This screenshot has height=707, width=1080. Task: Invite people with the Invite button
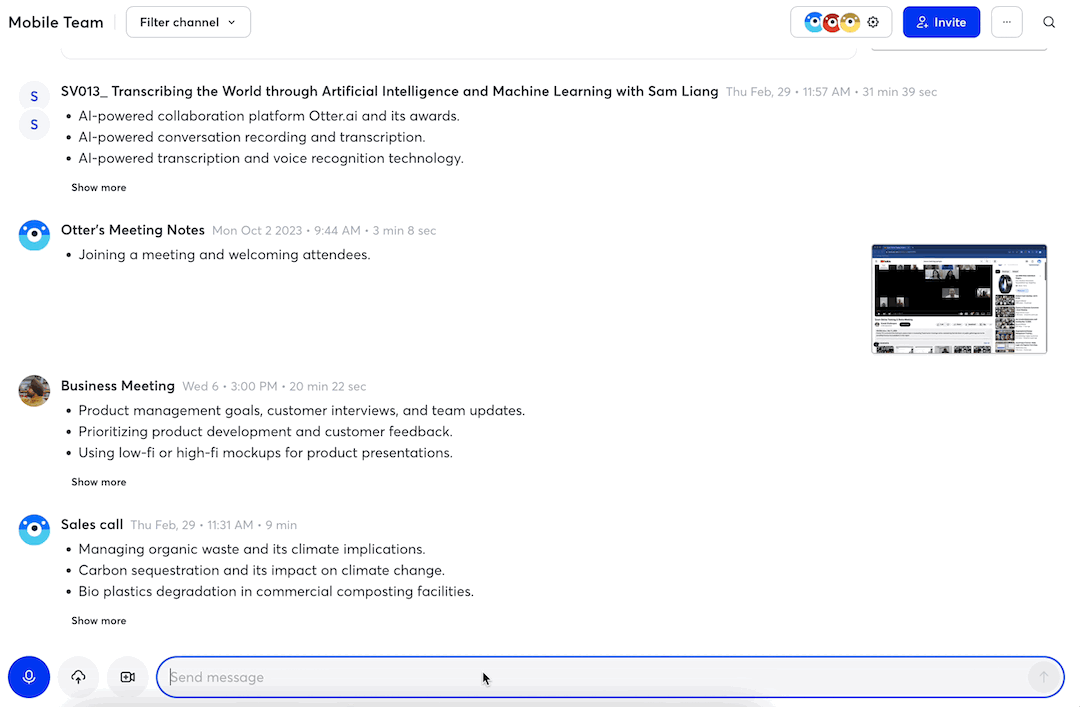click(941, 22)
